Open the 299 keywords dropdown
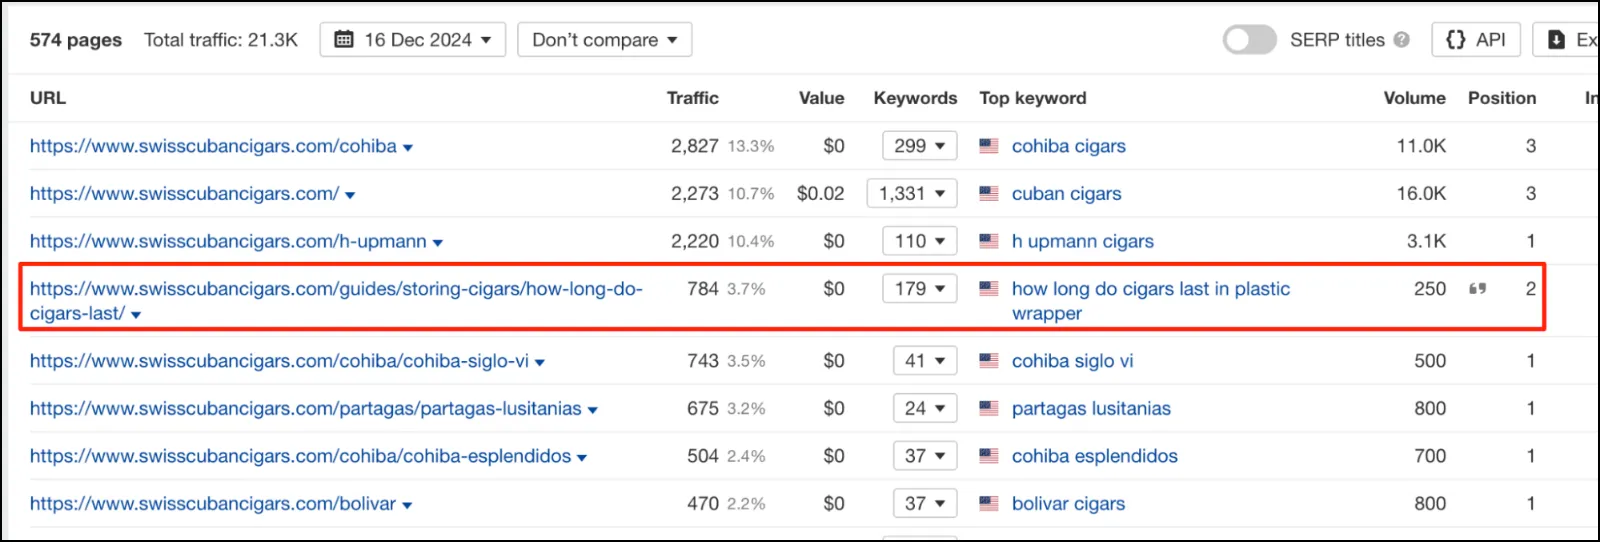1600x544 pixels. tap(920, 146)
